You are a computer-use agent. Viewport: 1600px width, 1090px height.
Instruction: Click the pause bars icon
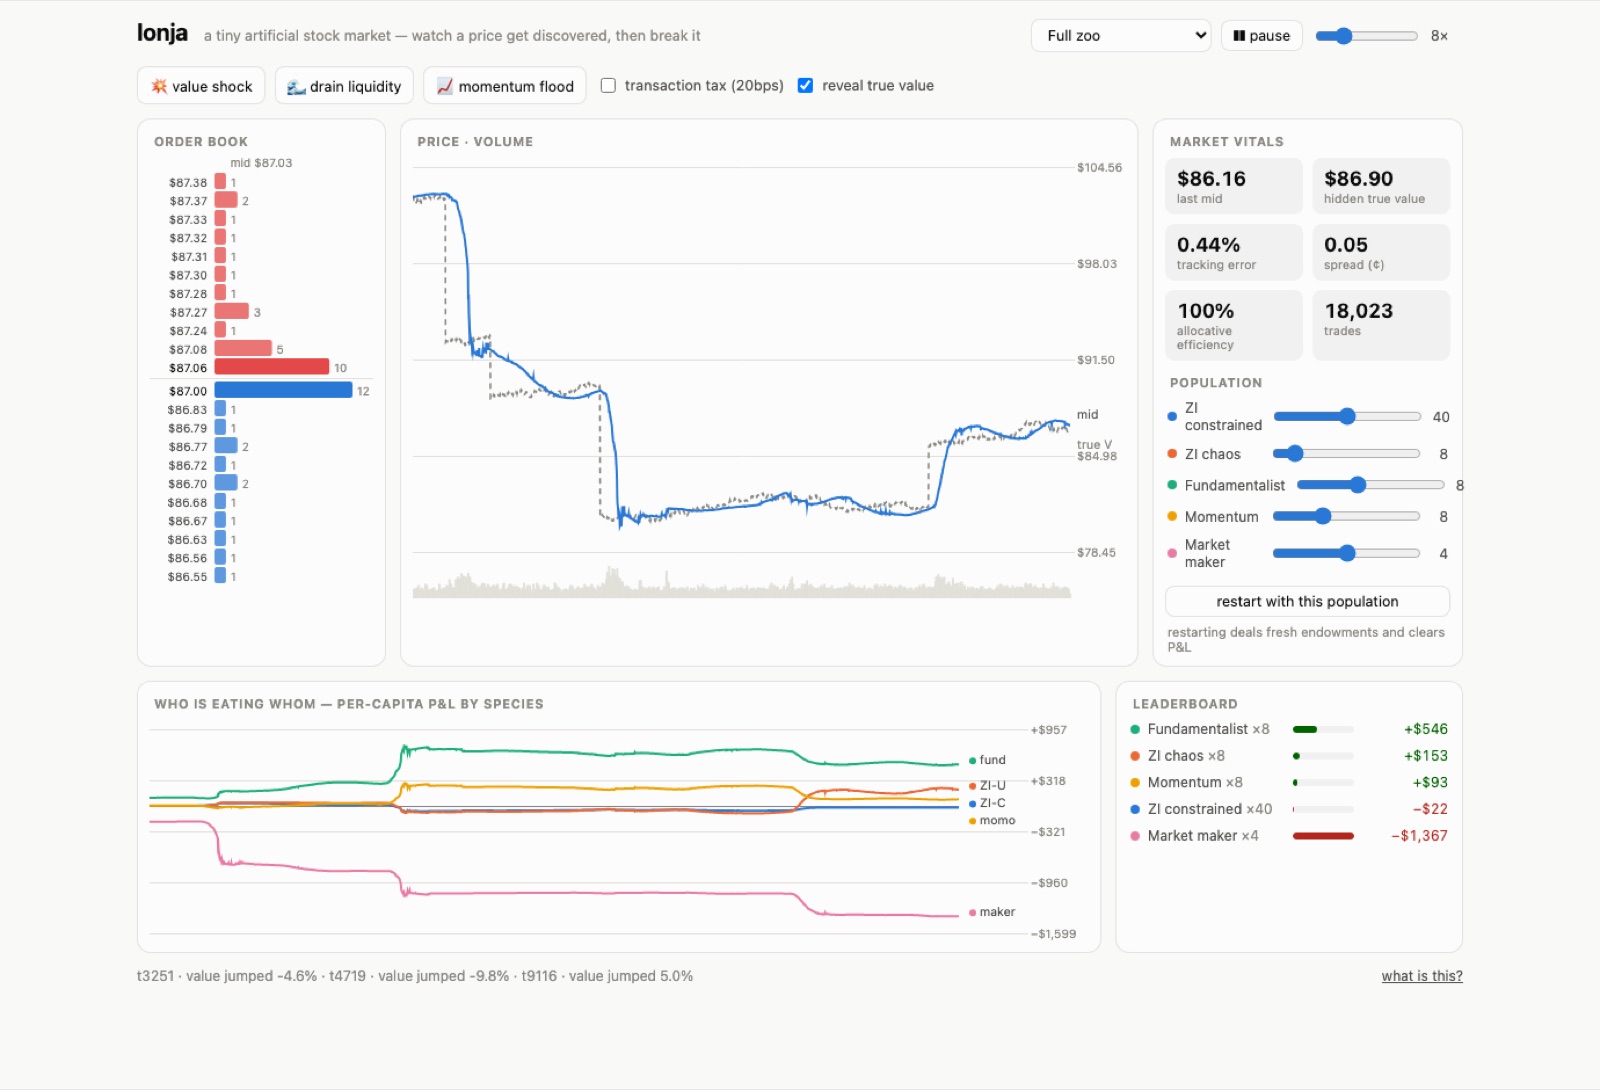(1239, 36)
